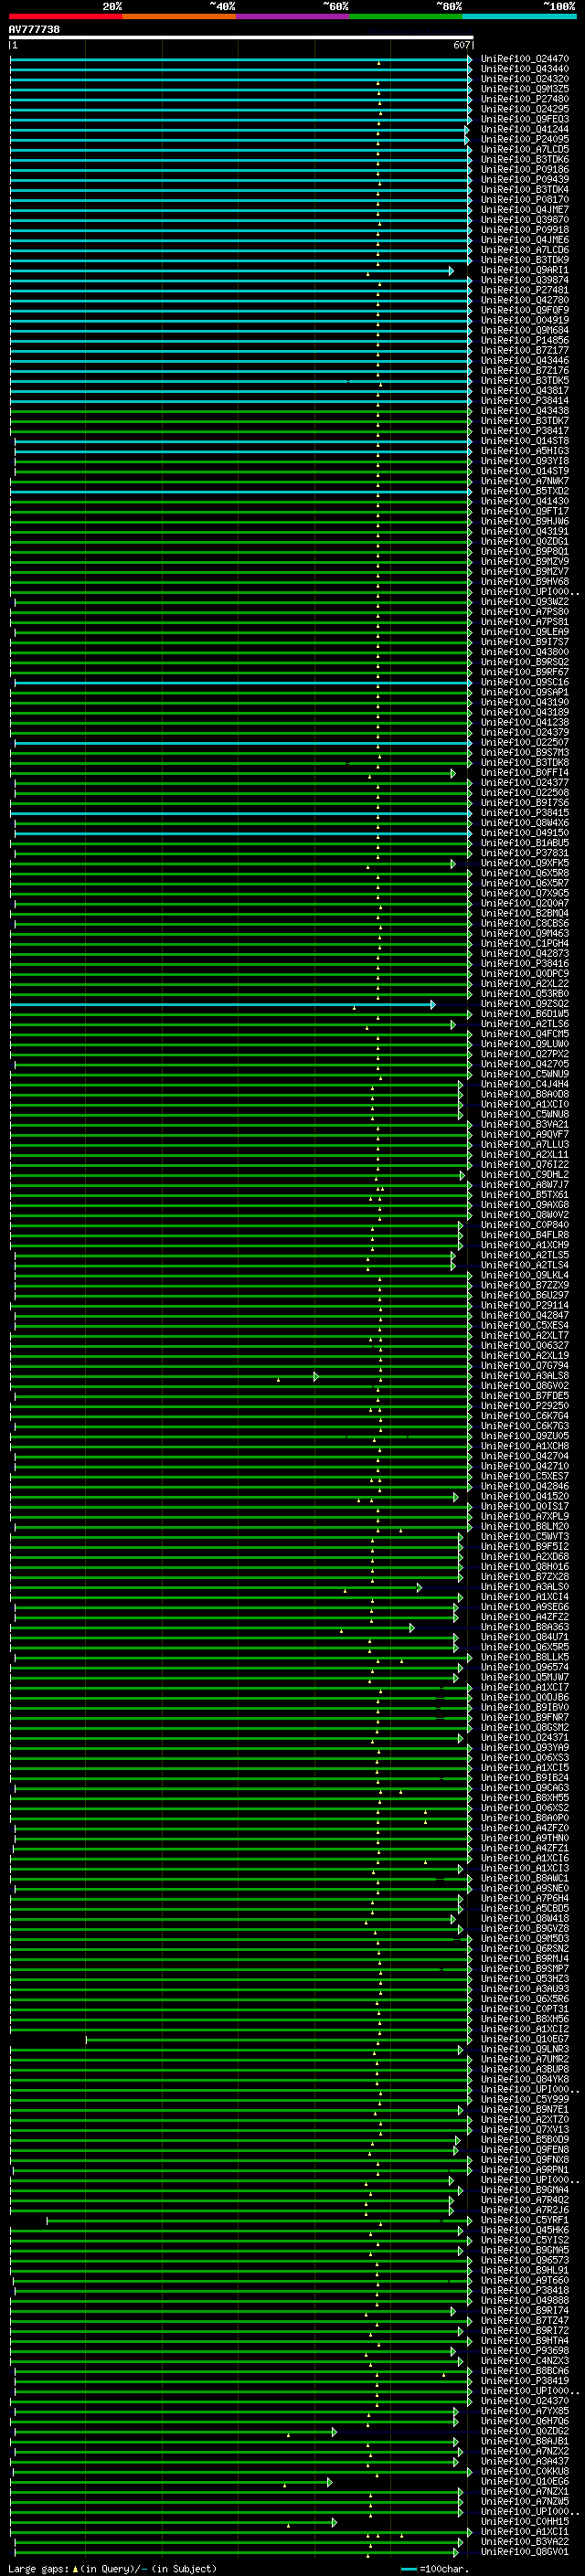585x2576 pixels.
Task: Select the UniRef100_C4J4H4 label
Action: point(525,1085)
